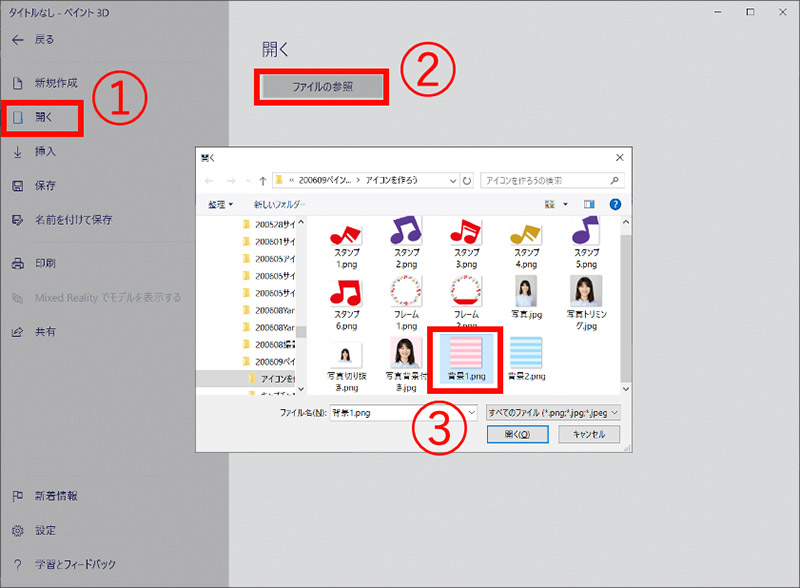The height and width of the screenshot is (588, 800).
Task: Click the 保存 disk icon
Action: 17,186
